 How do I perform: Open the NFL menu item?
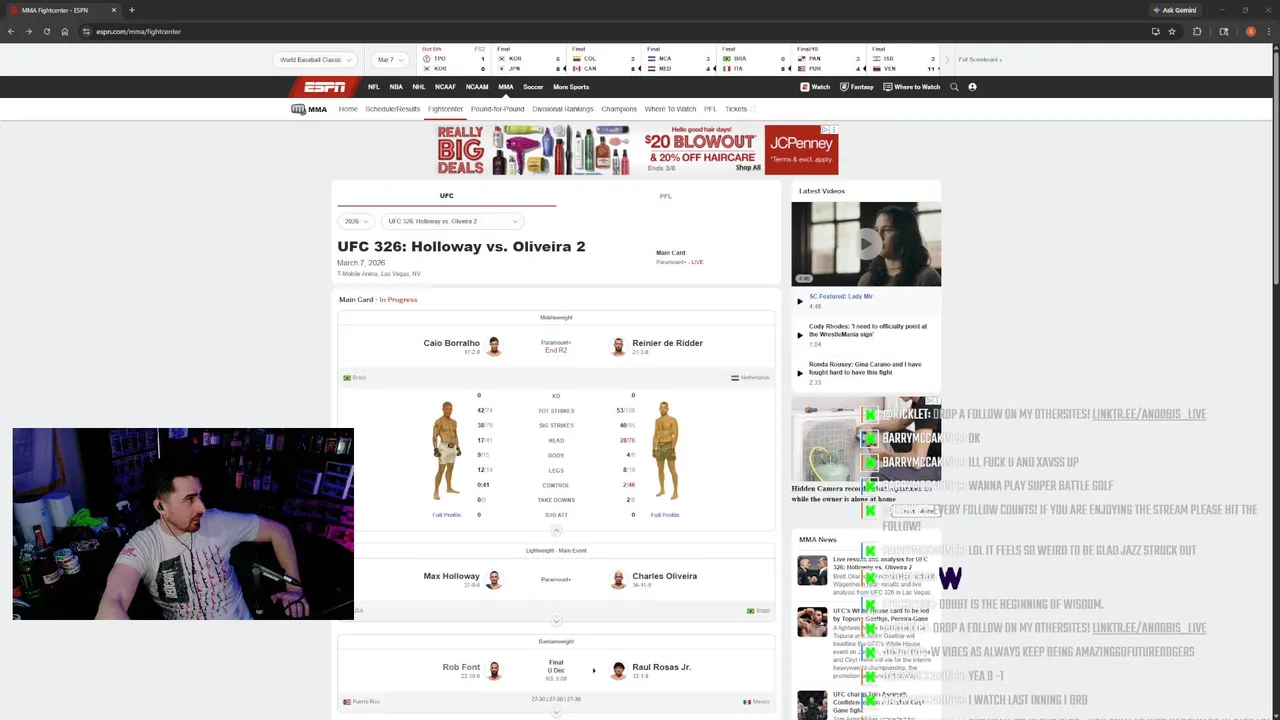374,87
